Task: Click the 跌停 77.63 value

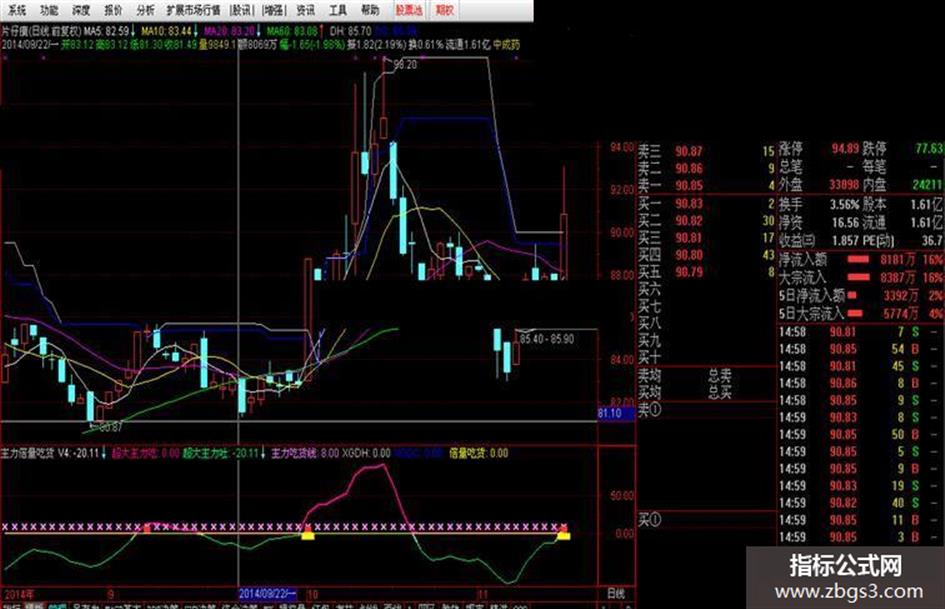Action: 929,148
